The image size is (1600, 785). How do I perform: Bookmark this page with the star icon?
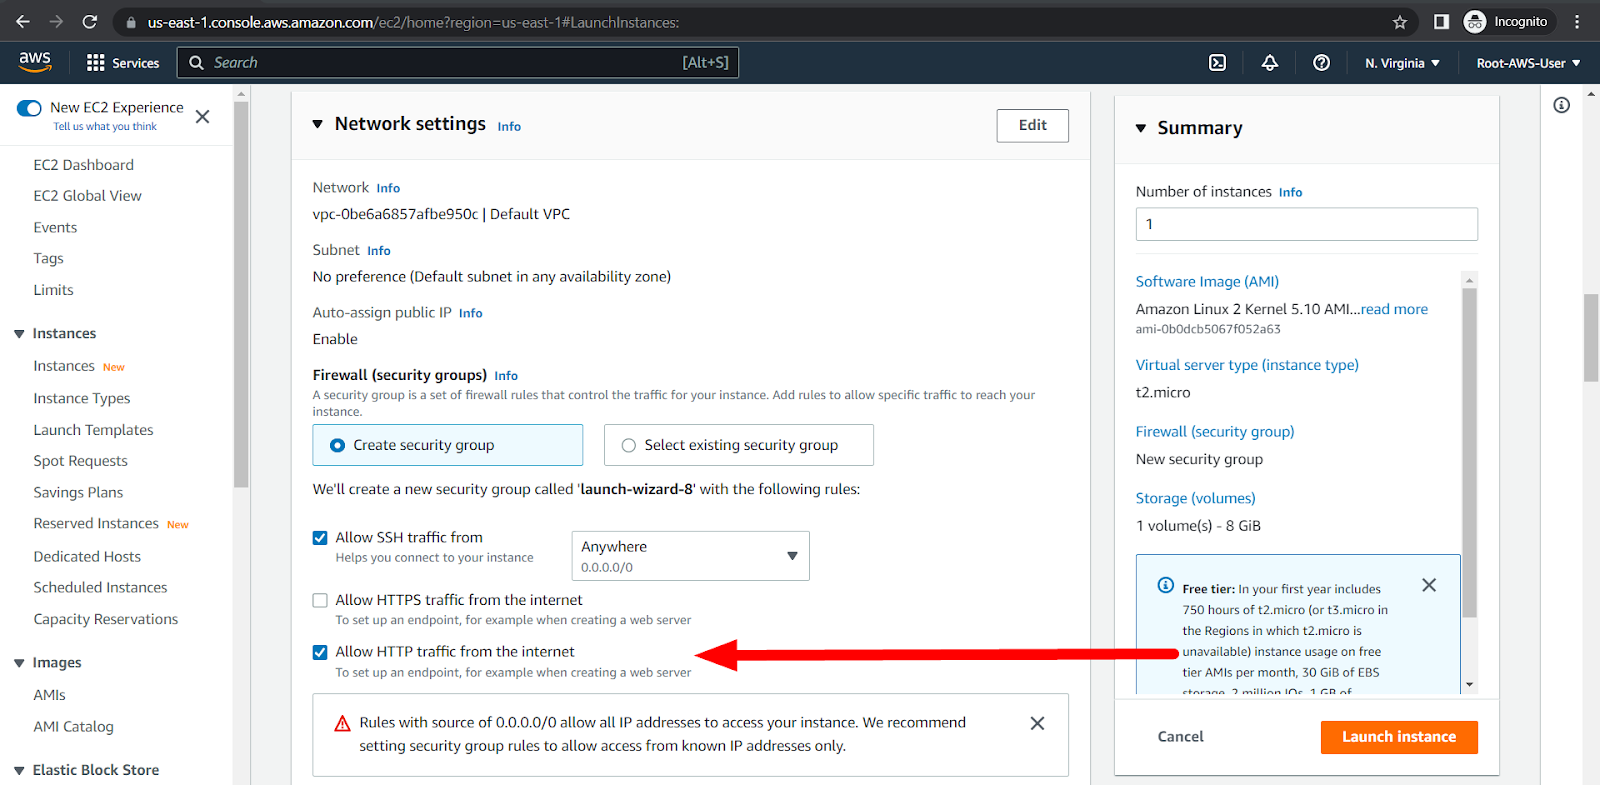pos(1400,22)
